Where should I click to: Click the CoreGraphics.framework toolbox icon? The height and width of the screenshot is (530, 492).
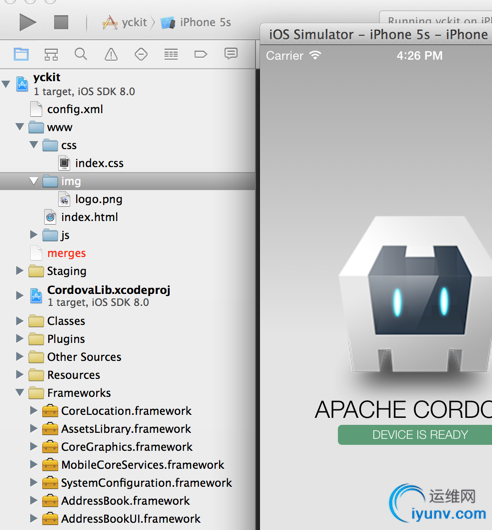click(x=50, y=447)
